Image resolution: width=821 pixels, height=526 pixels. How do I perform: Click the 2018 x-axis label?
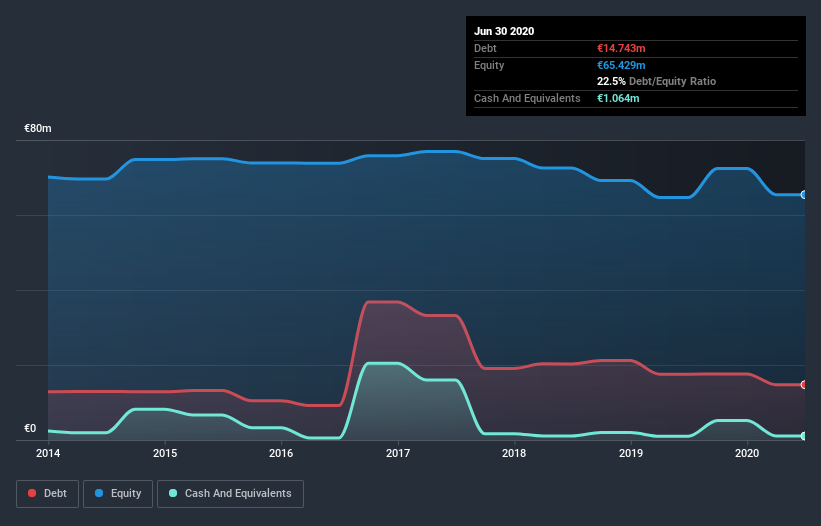(x=514, y=453)
